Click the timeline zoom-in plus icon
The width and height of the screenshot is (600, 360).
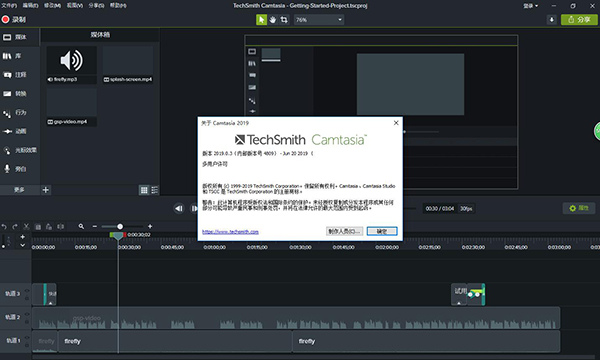coord(150,226)
